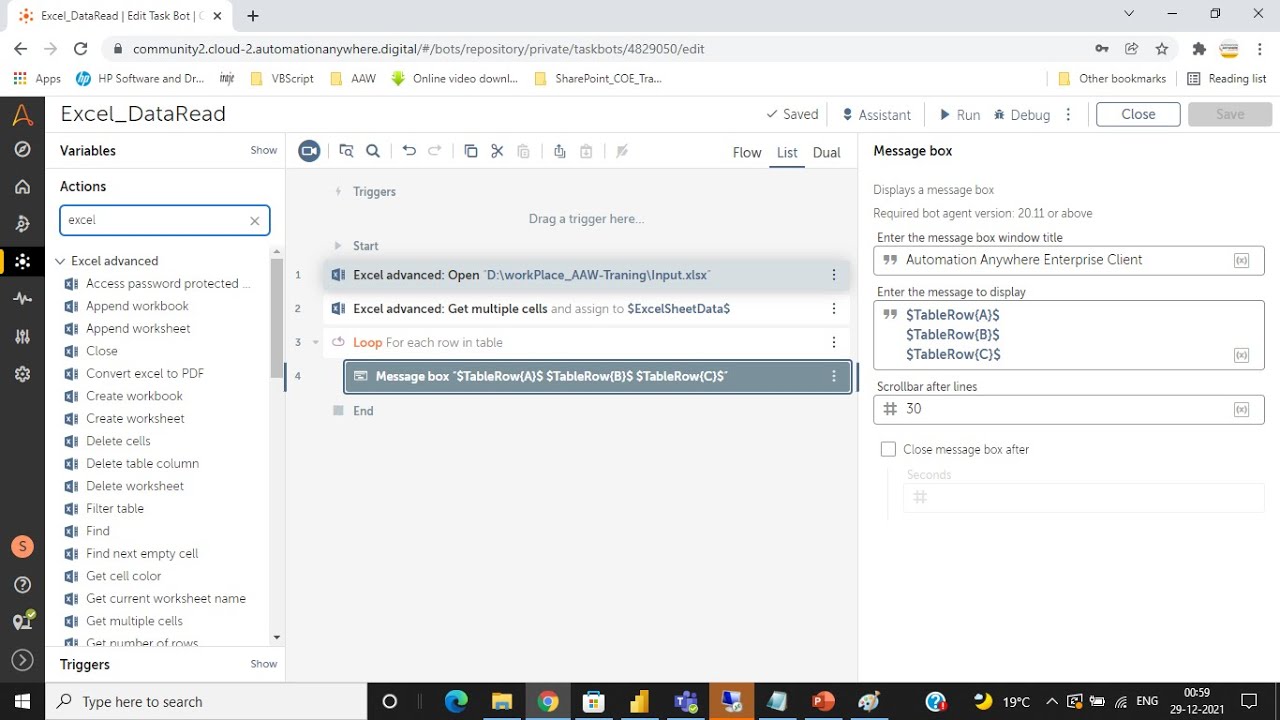Start recording with the camera icon

pyautogui.click(x=309, y=151)
